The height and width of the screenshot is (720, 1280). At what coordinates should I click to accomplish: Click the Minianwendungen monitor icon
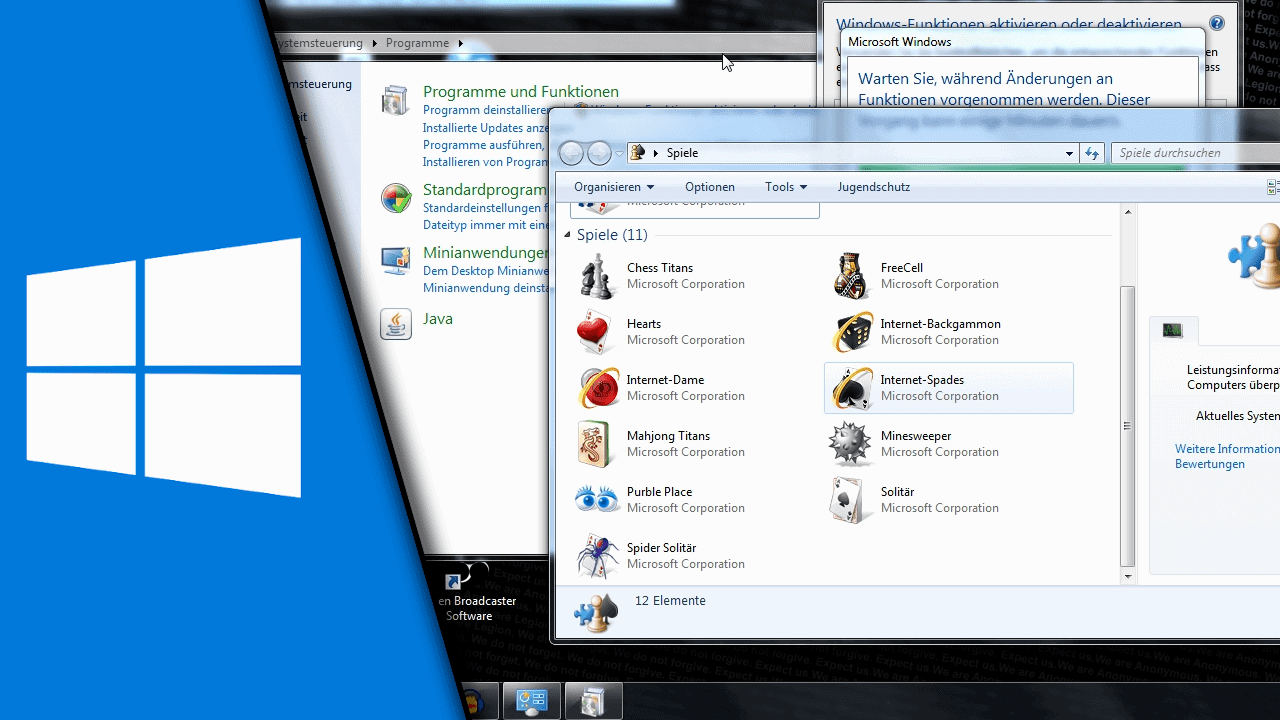[396, 261]
